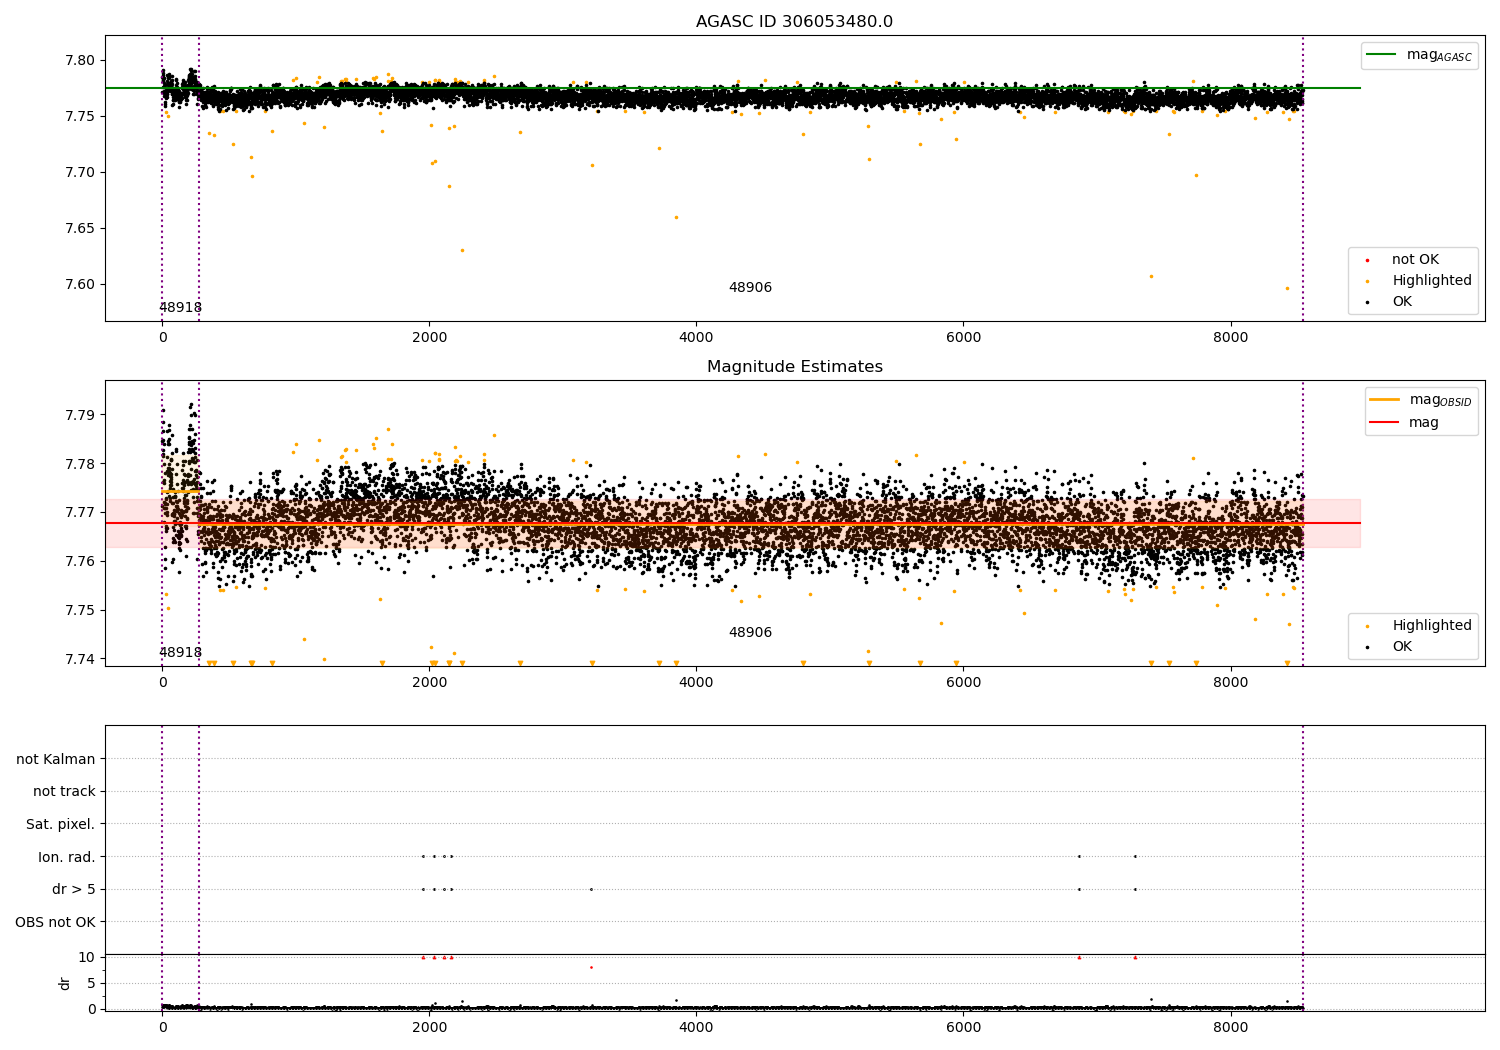Click 'OK' legend entry in top plot

pos(1402,302)
